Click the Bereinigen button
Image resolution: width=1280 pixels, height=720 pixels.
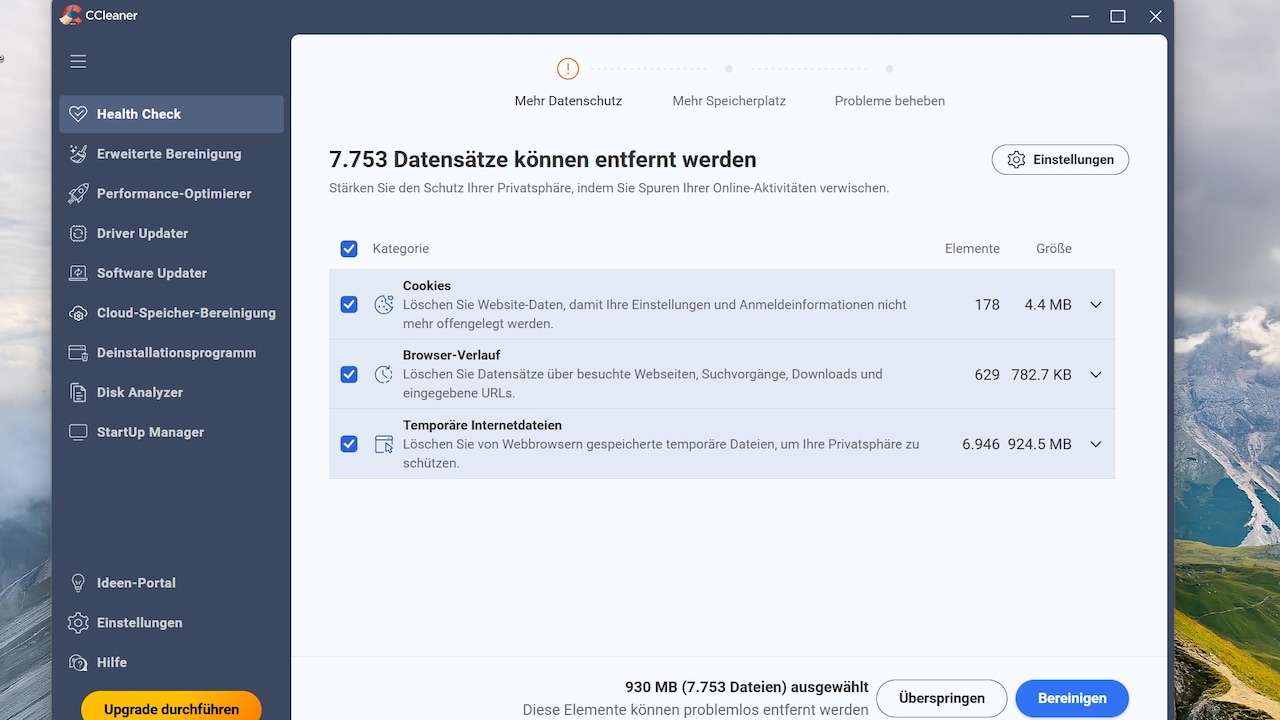pyautogui.click(x=1072, y=698)
